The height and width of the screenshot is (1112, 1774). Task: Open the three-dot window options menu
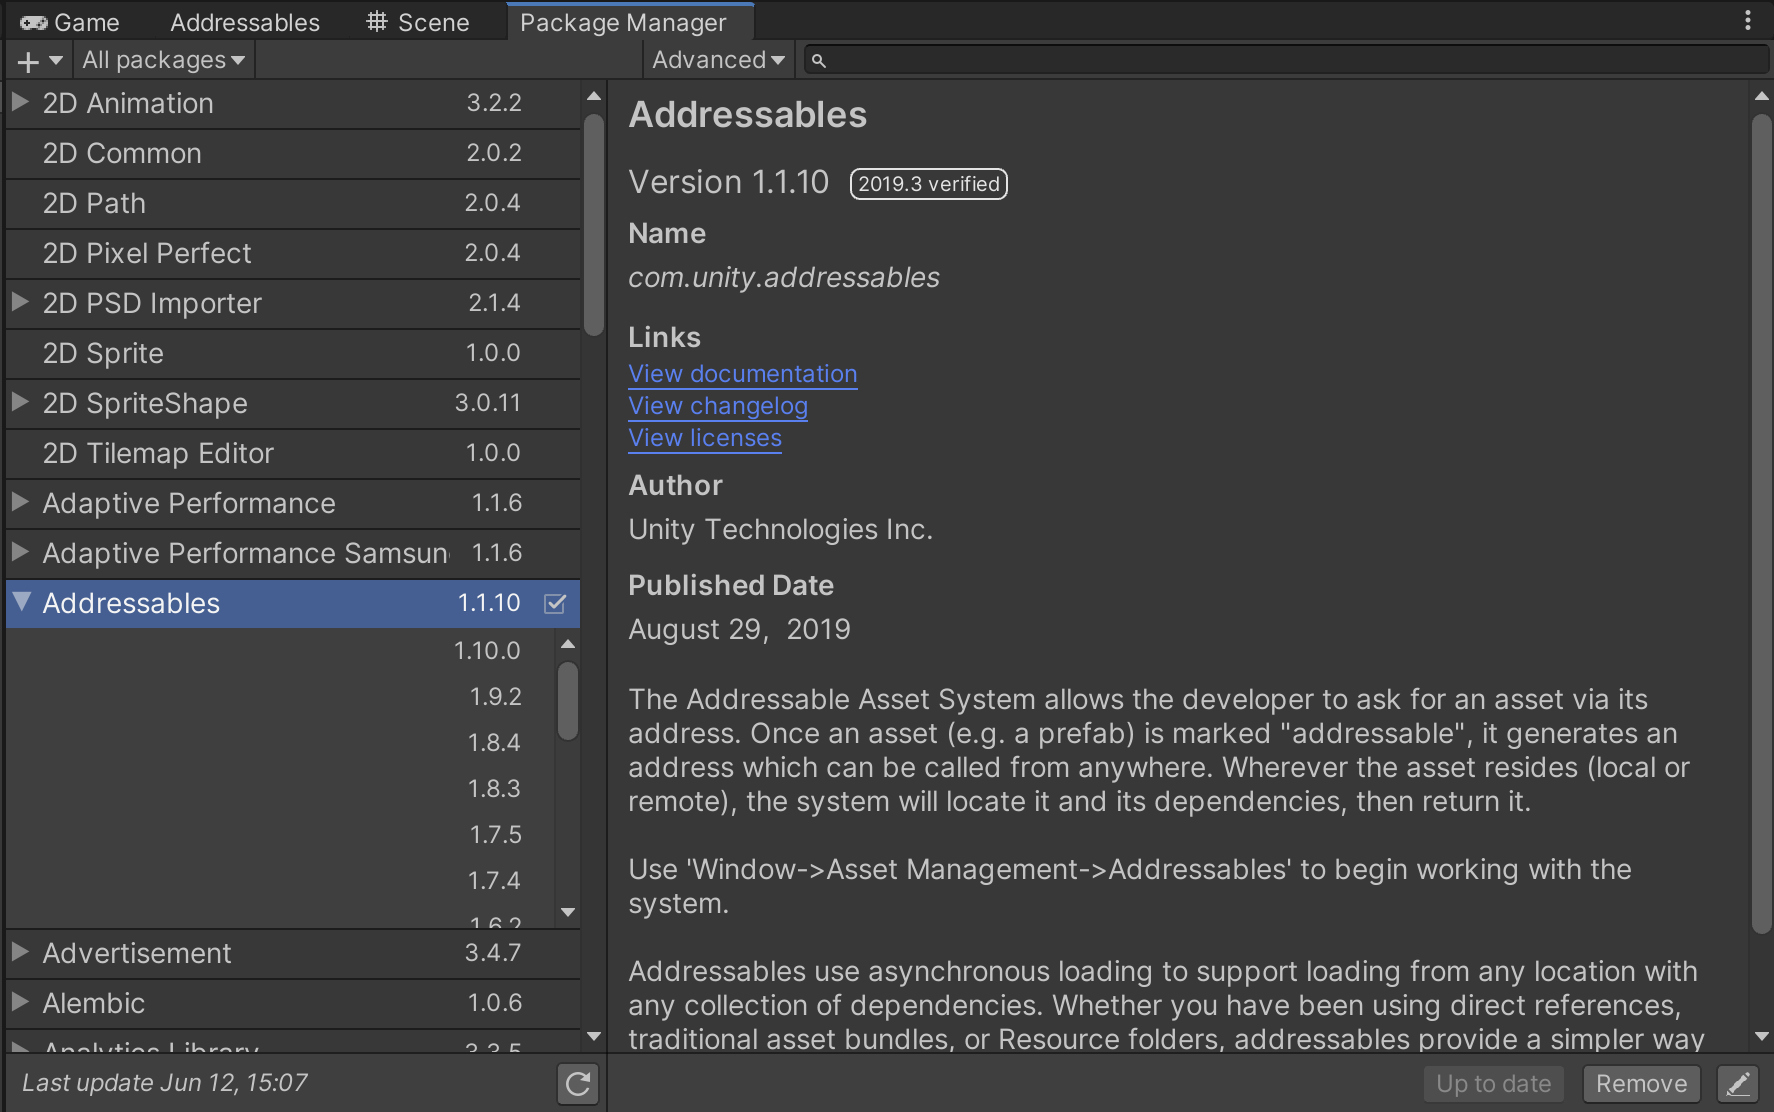(1748, 21)
